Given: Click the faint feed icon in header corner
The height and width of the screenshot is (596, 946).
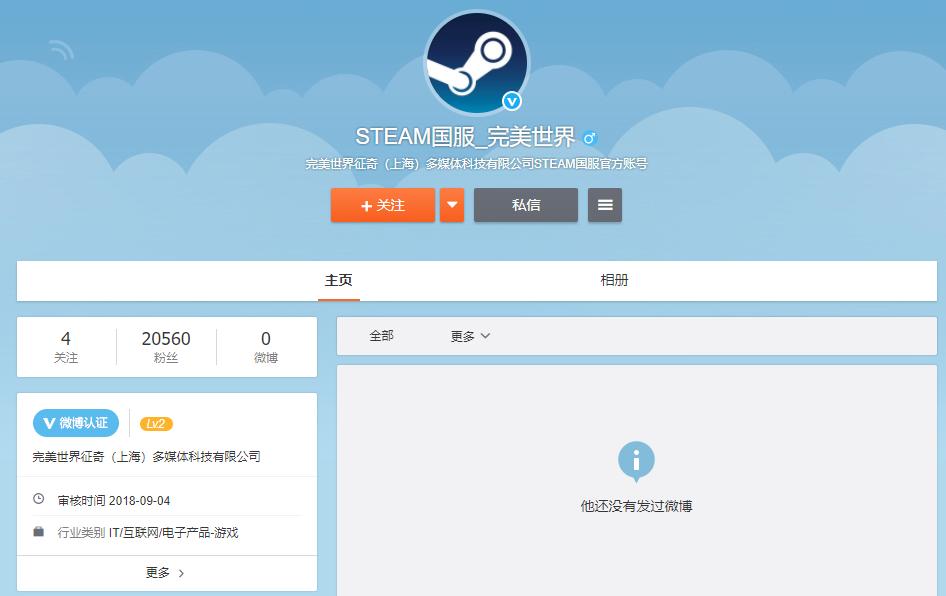Looking at the screenshot, I should (61, 49).
